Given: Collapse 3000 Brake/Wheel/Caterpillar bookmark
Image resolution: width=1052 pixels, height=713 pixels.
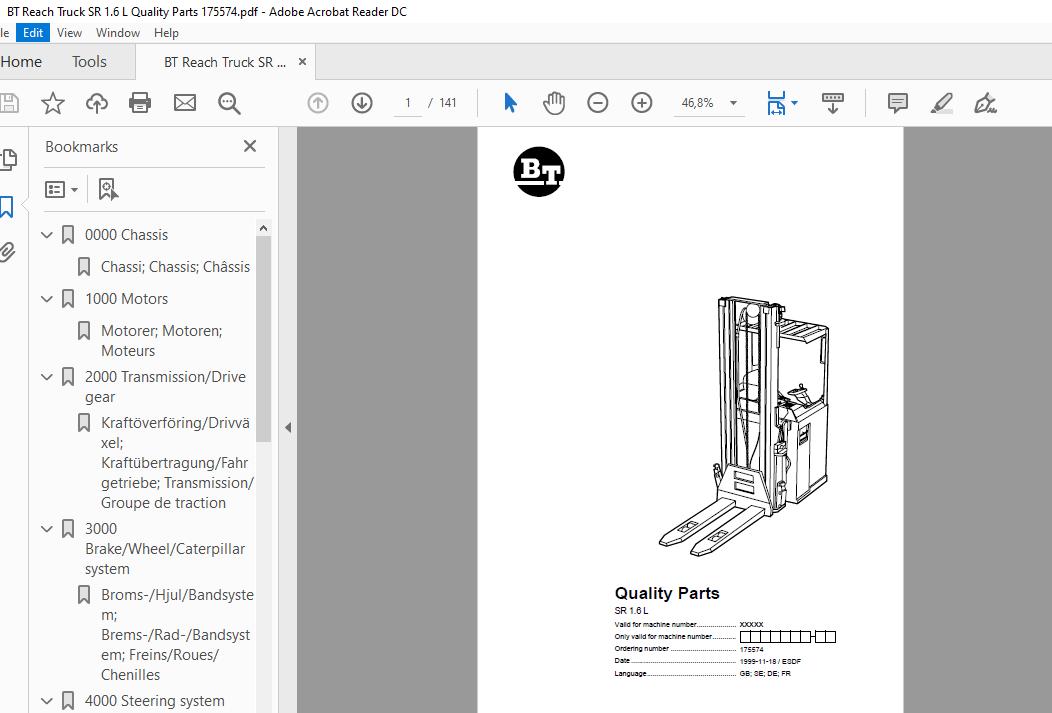Looking at the screenshot, I should pyautogui.click(x=46, y=529).
